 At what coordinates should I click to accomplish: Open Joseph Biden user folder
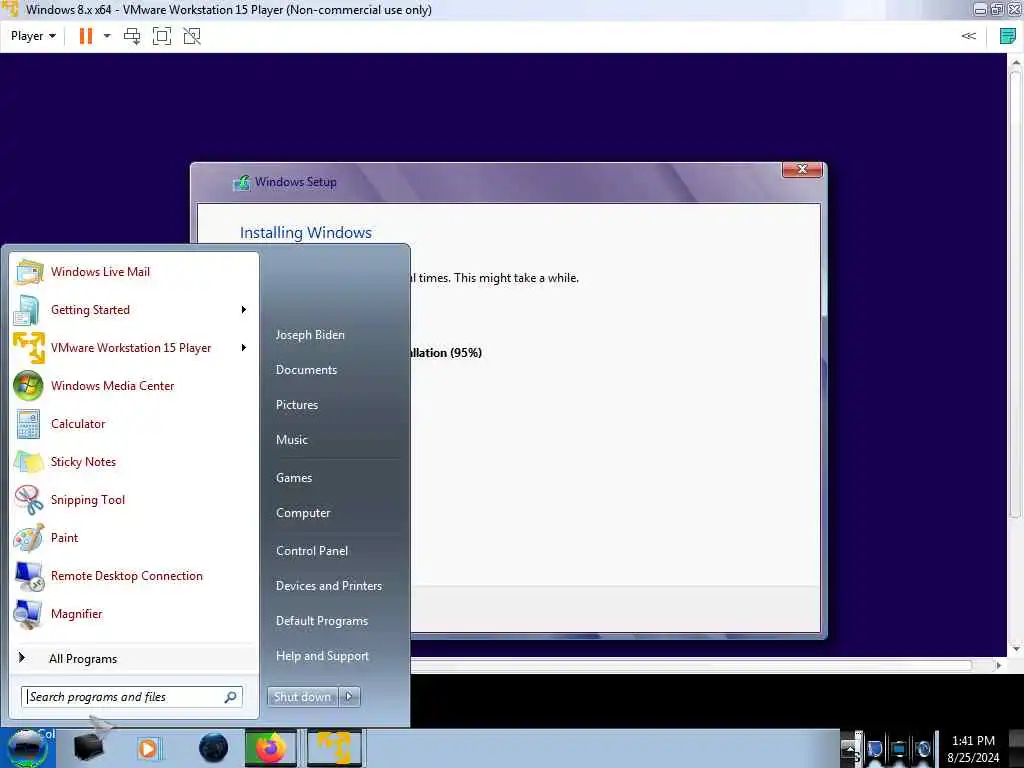coord(310,334)
